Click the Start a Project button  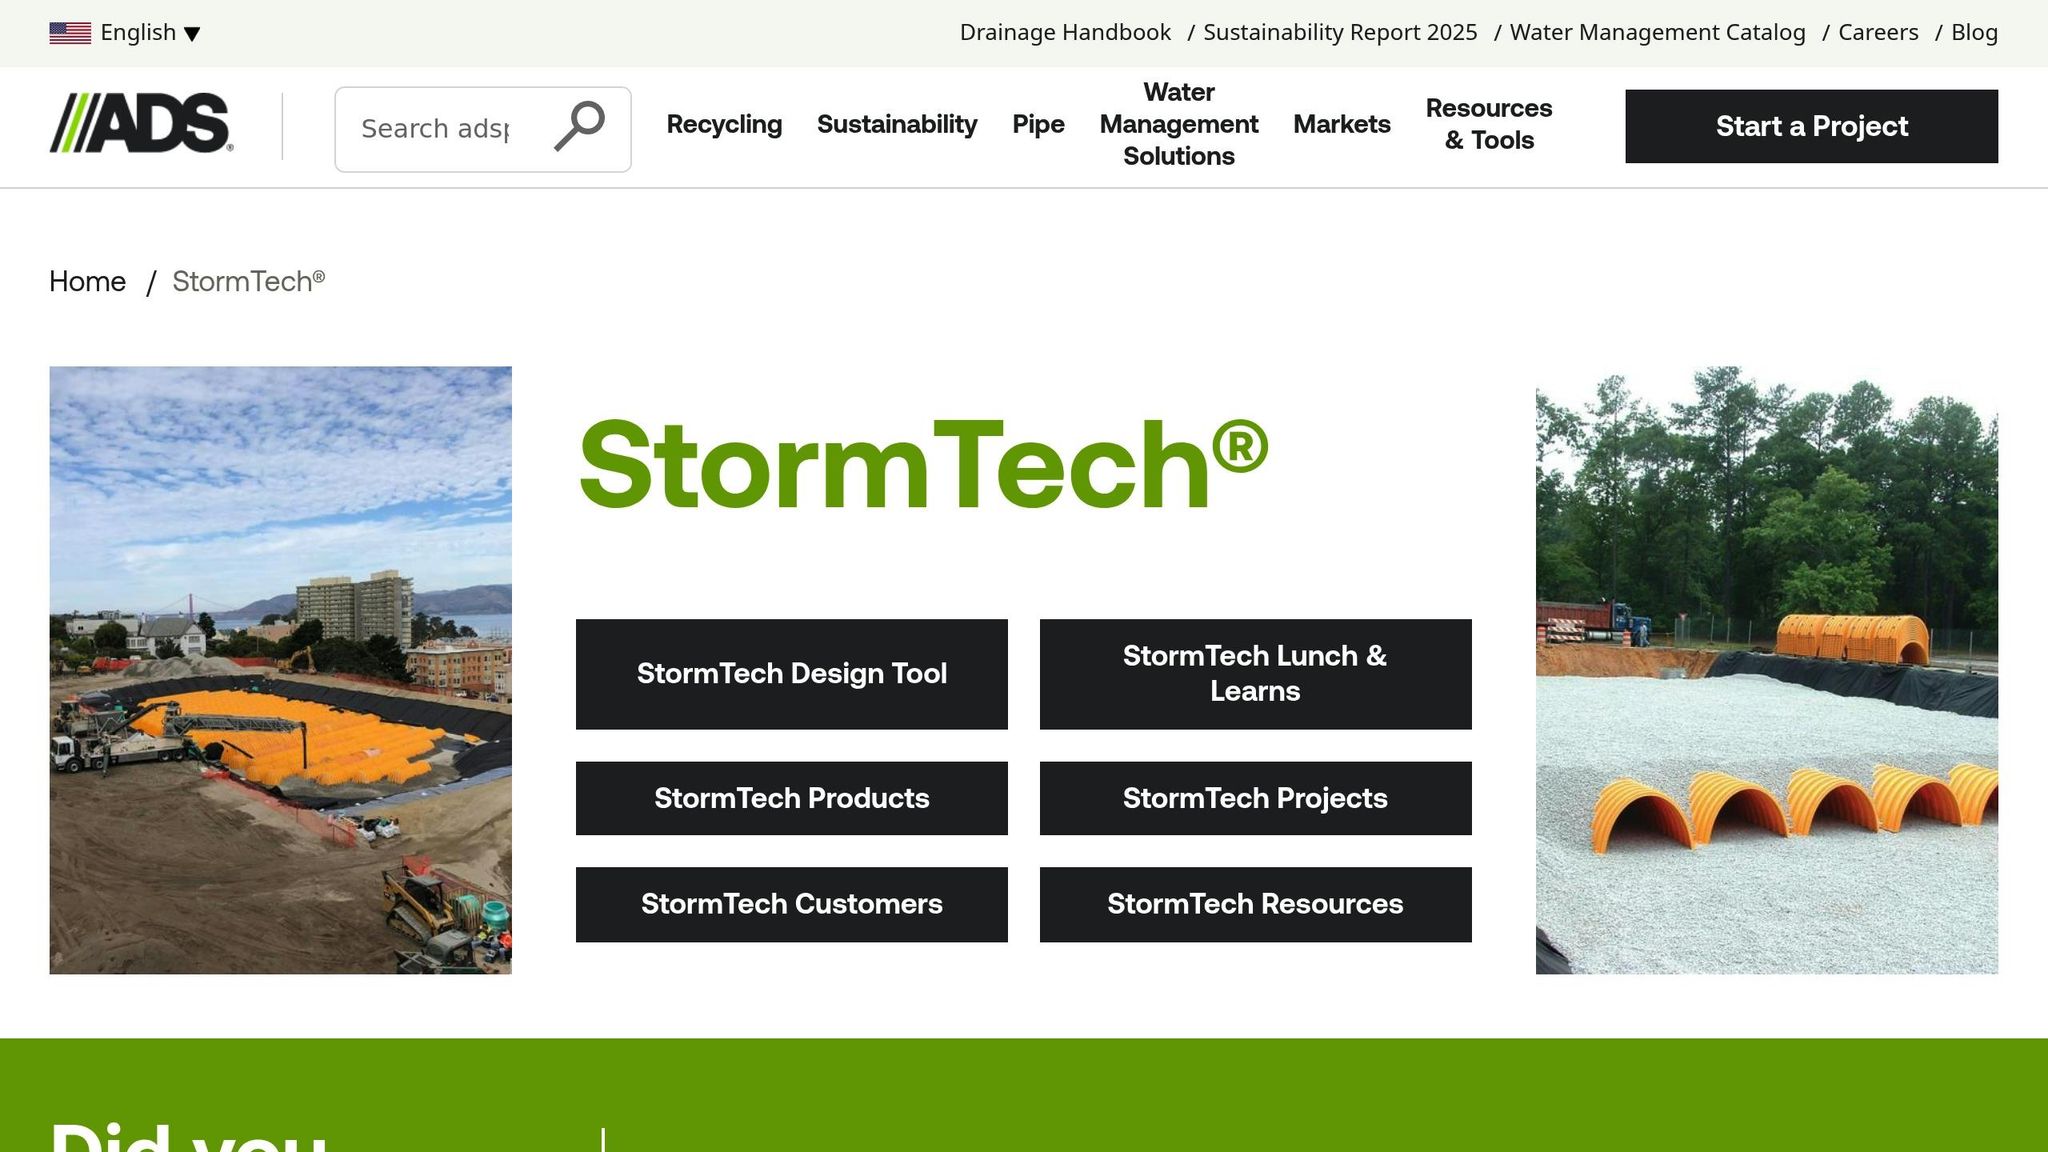1810,126
